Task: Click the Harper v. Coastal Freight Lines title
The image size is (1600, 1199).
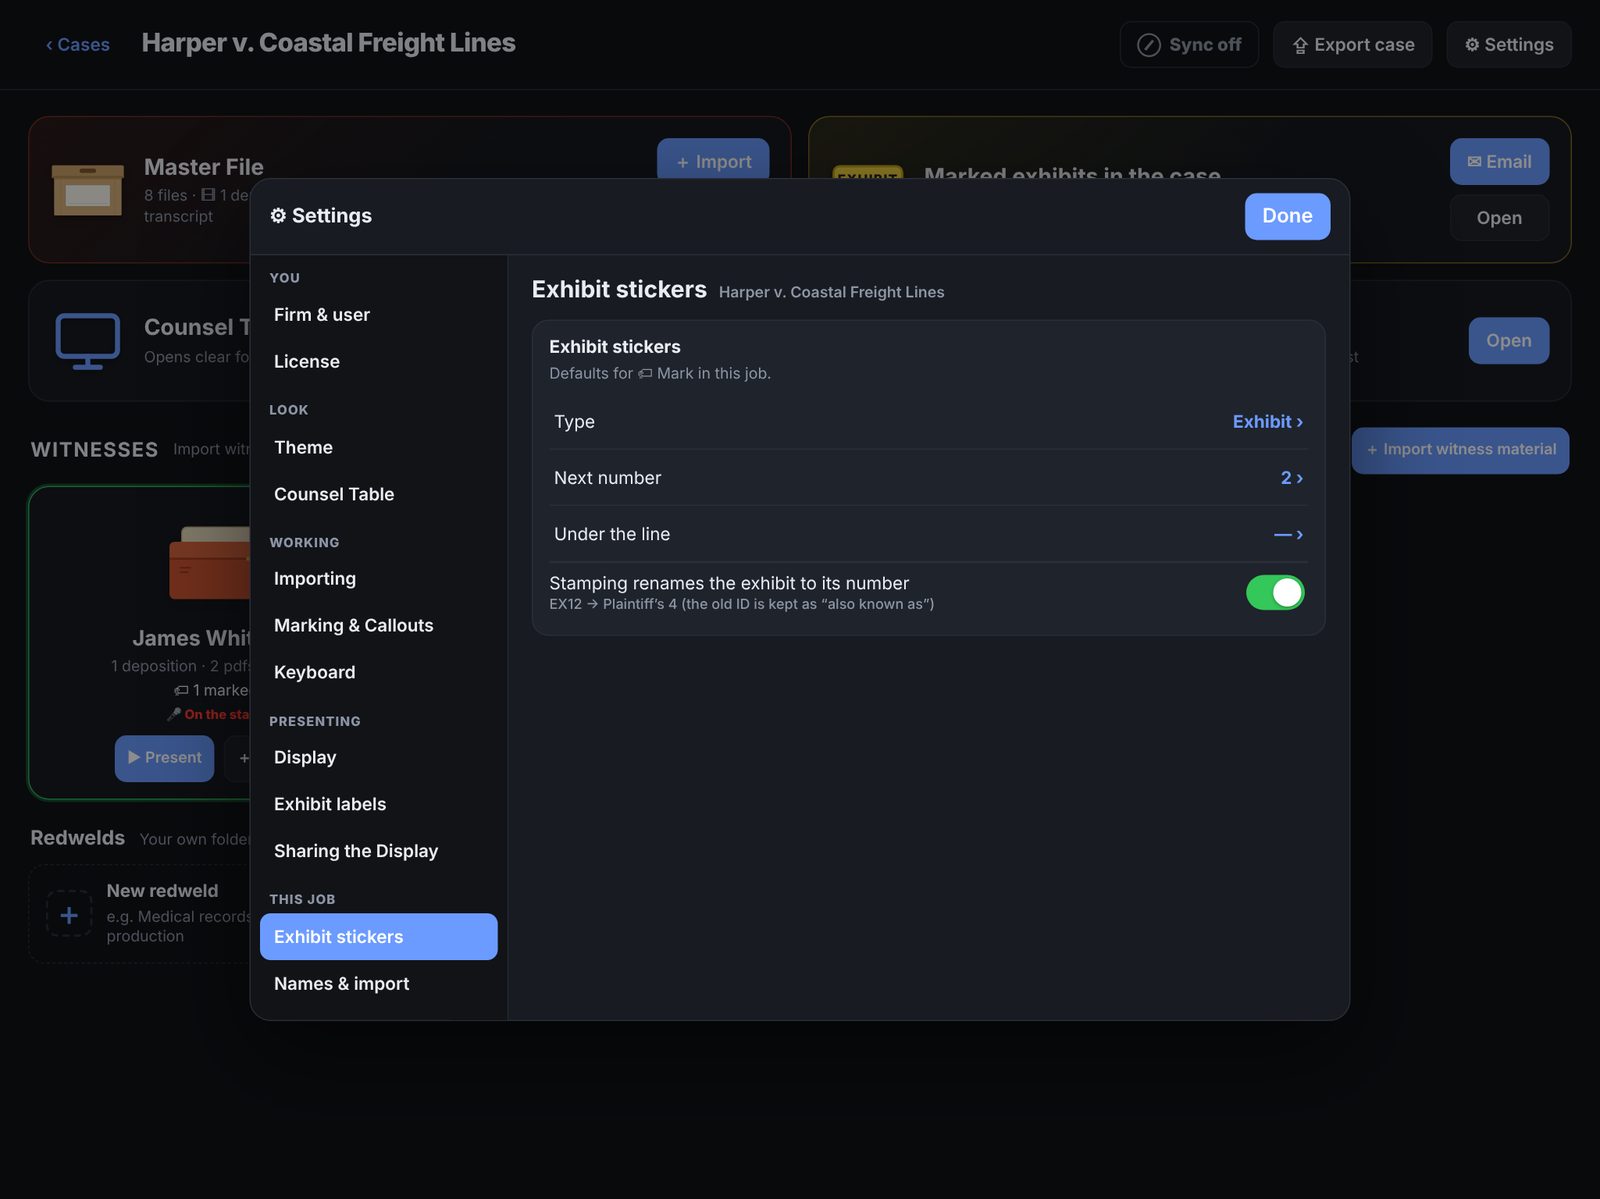Action: (328, 43)
